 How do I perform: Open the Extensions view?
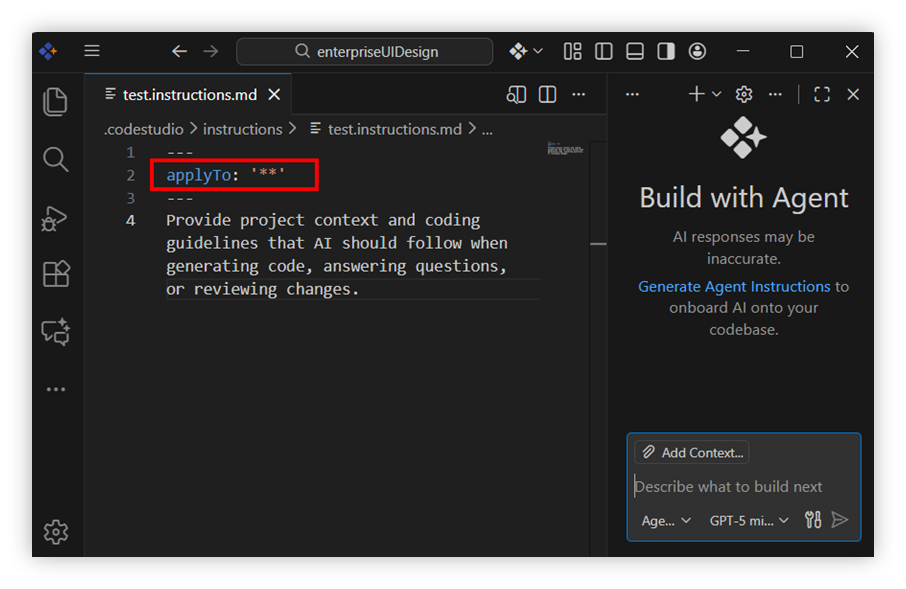point(56,274)
